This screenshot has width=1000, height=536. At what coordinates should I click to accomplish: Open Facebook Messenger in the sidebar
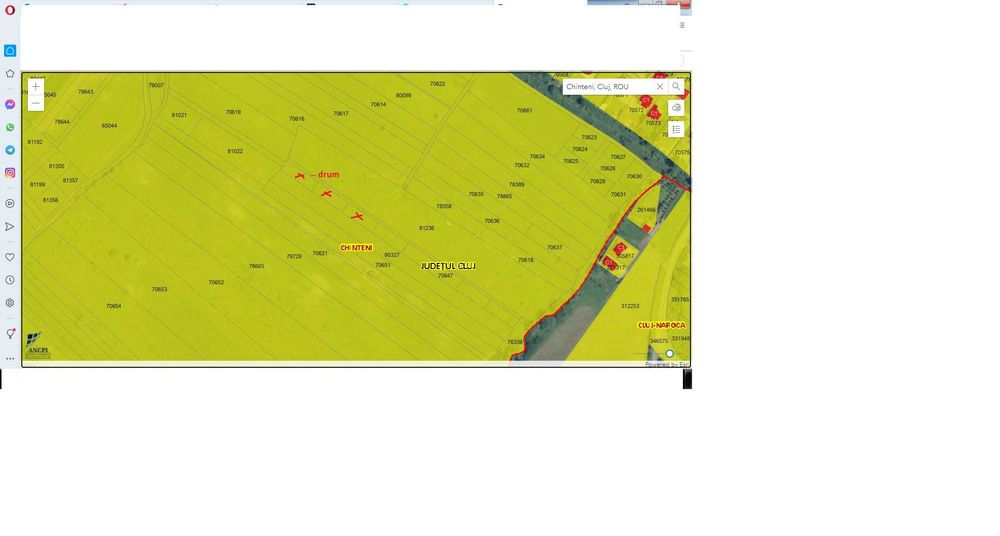click(x=10, y=104)
